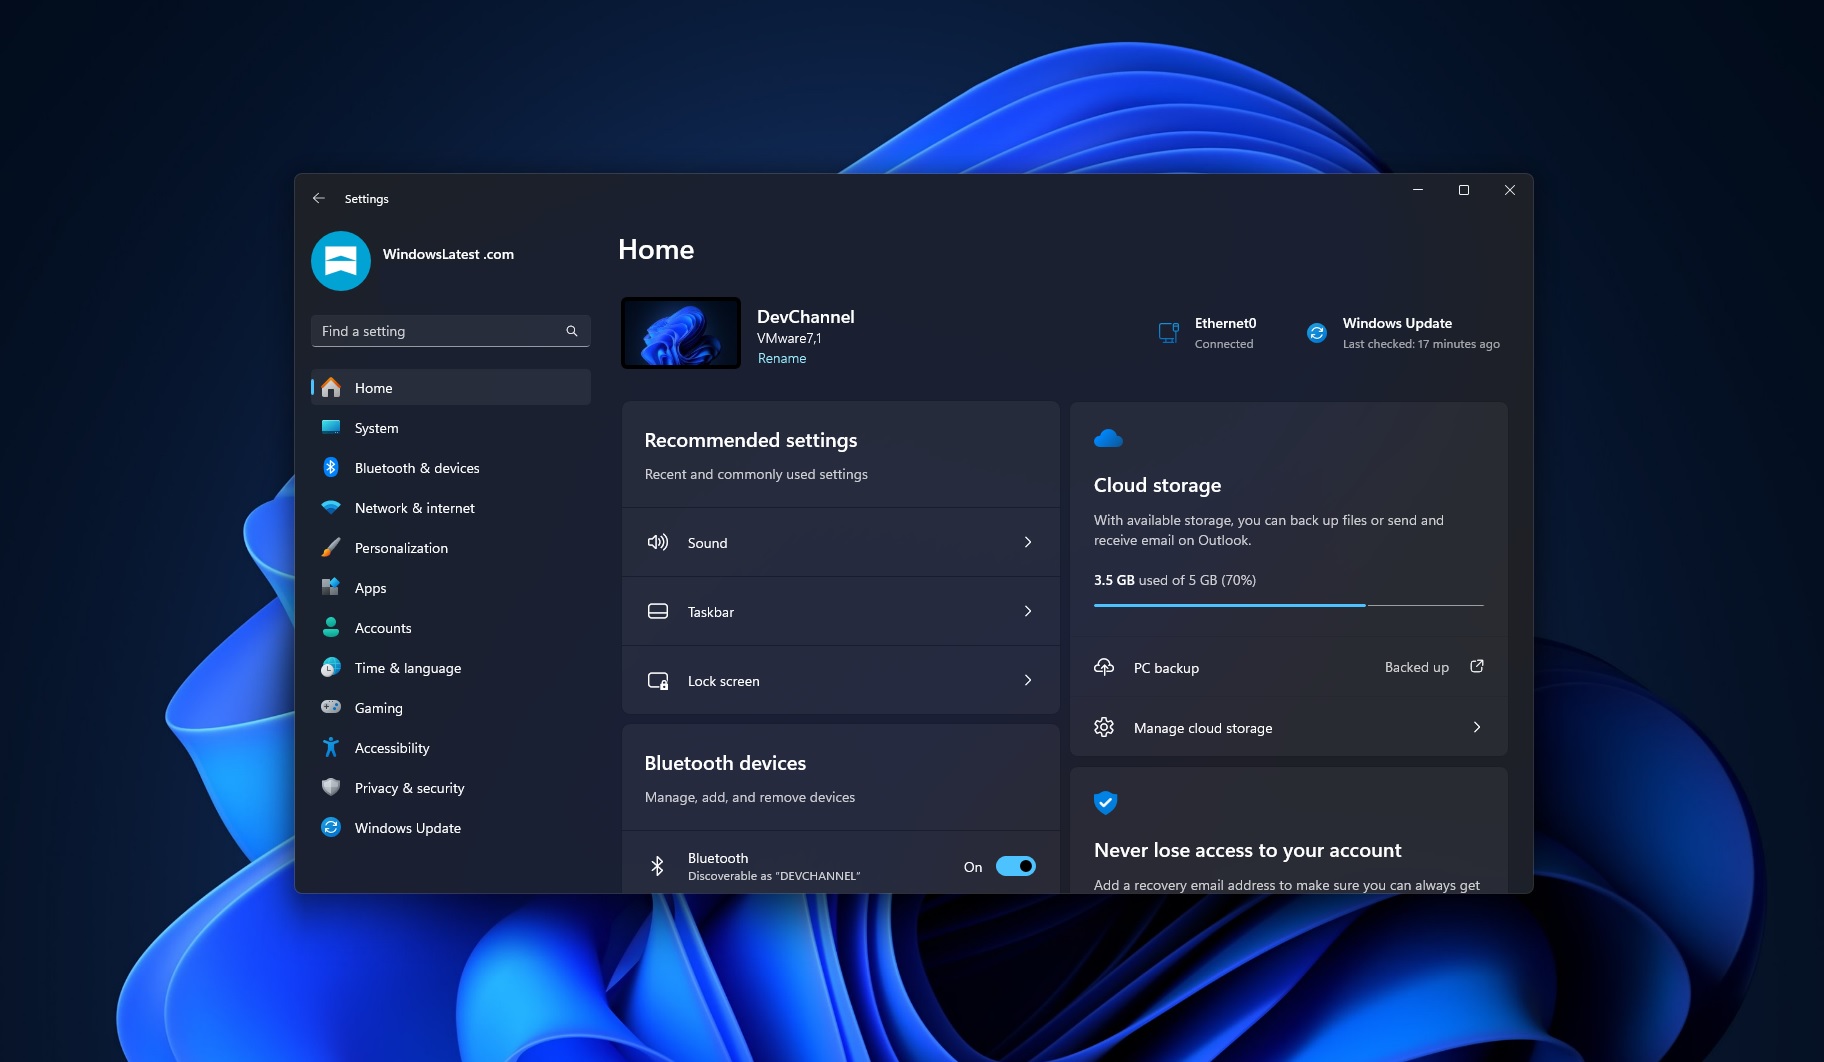
Task: Expand the Sound settings chevron
Action: point(1028,542)
